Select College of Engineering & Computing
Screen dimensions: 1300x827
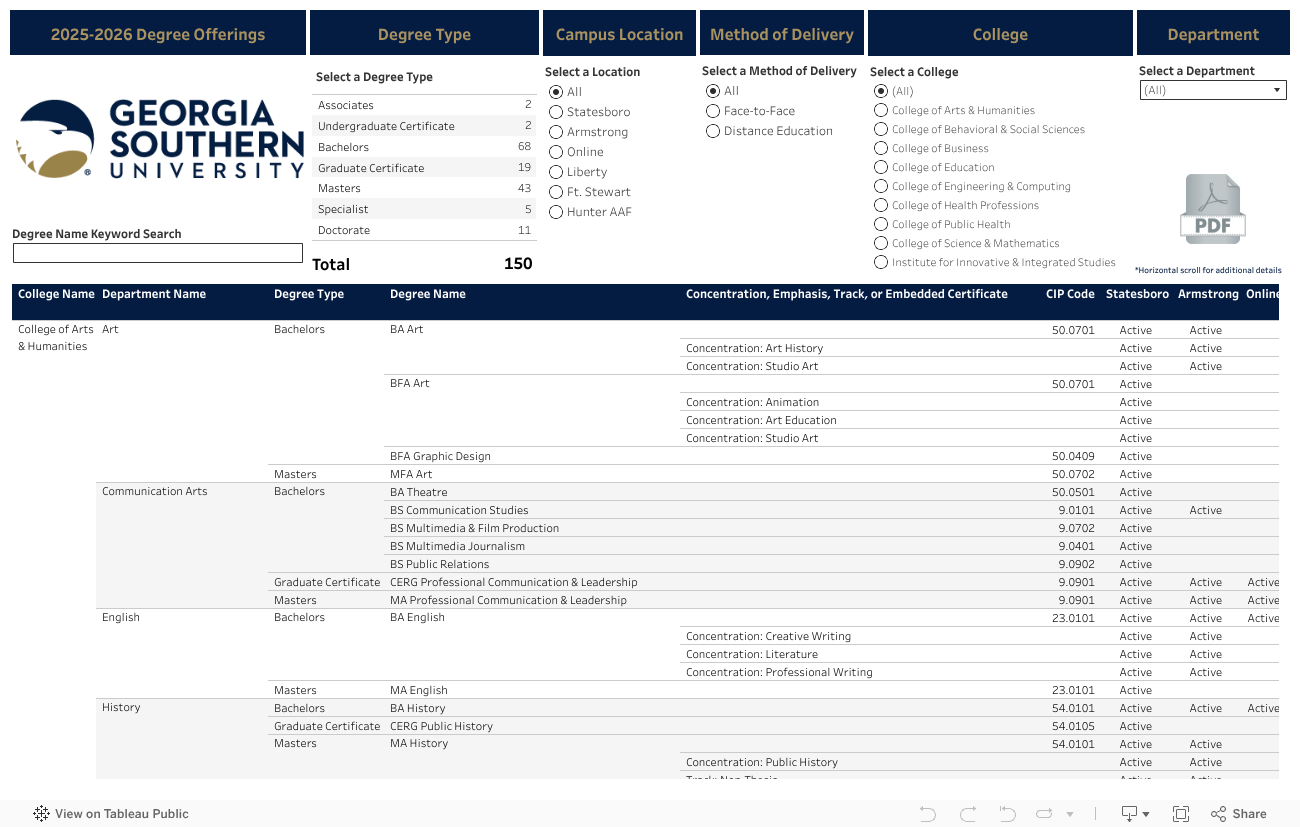881,186
